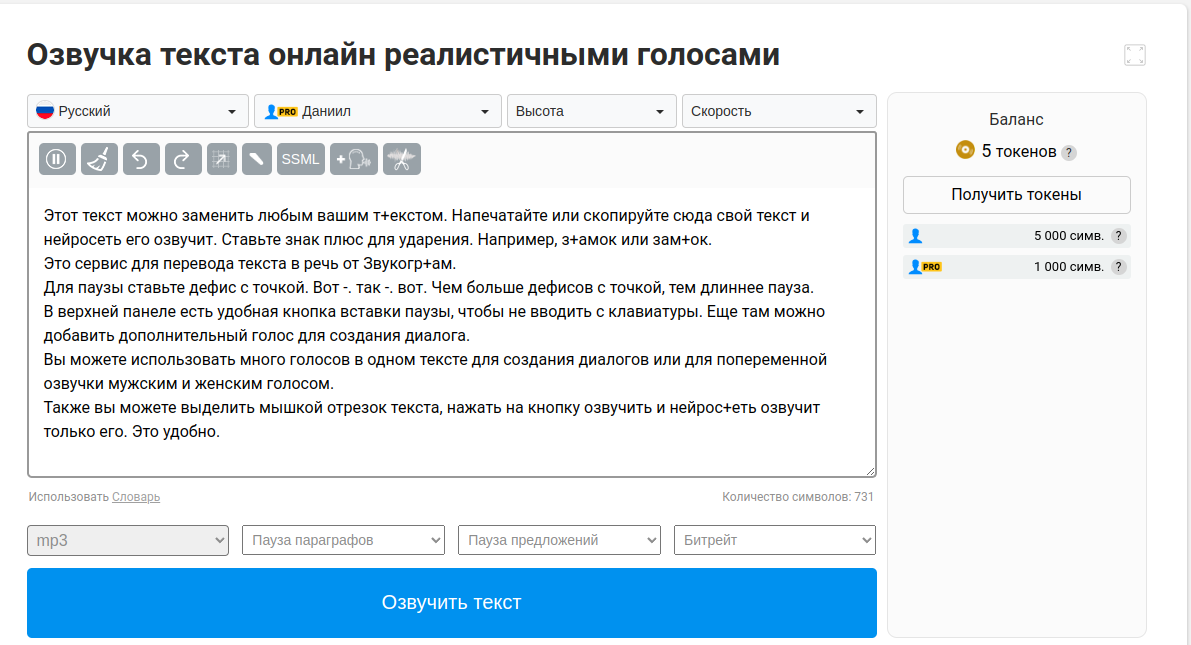Image resolution: width=1191 pixels, height=645 pixels.
Task: Toggle fullscreen with the expand icon
Action: [1135, 55]
